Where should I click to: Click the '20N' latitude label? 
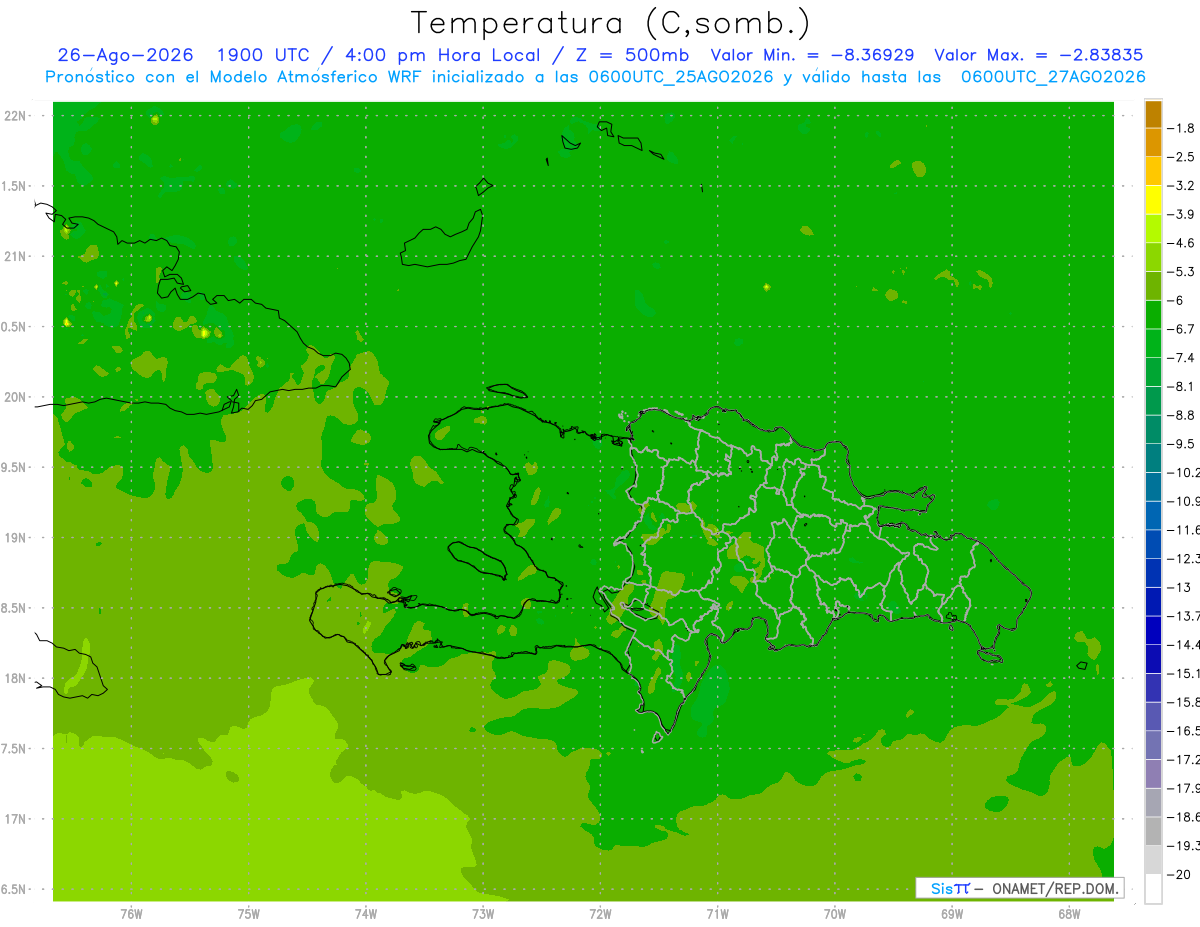click(17, 397)
